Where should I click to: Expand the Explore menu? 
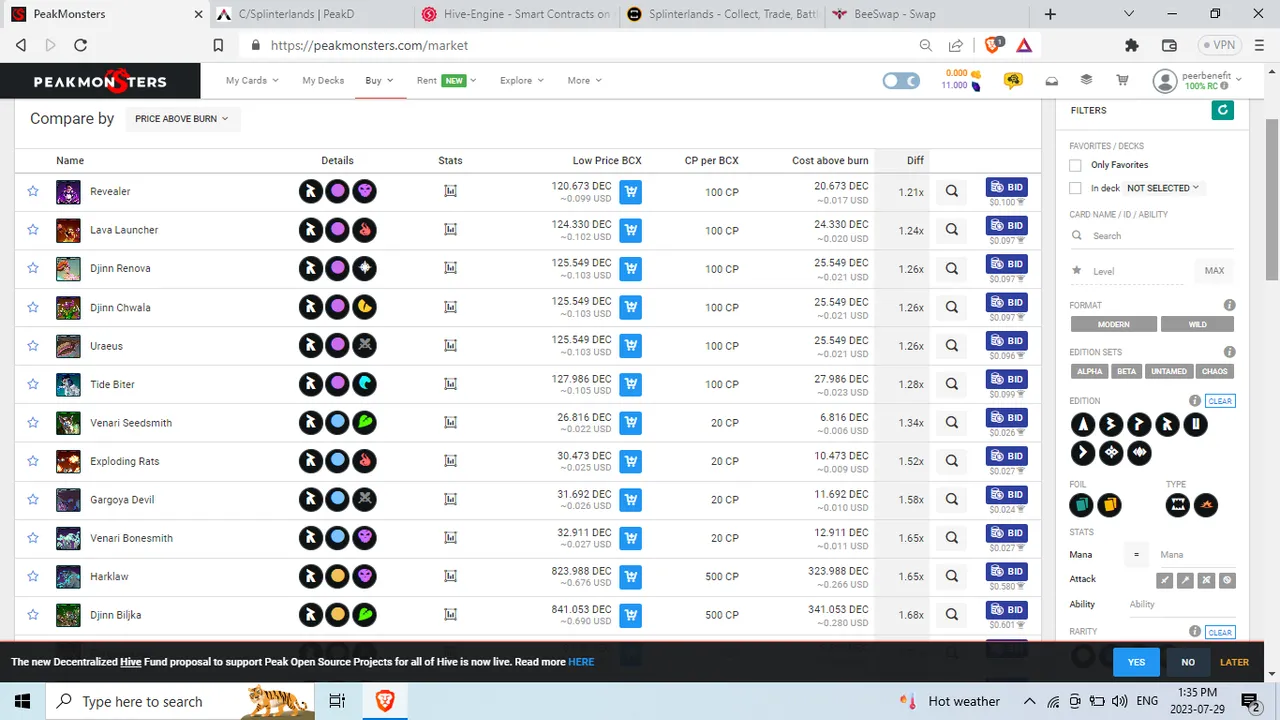[522, 81]
